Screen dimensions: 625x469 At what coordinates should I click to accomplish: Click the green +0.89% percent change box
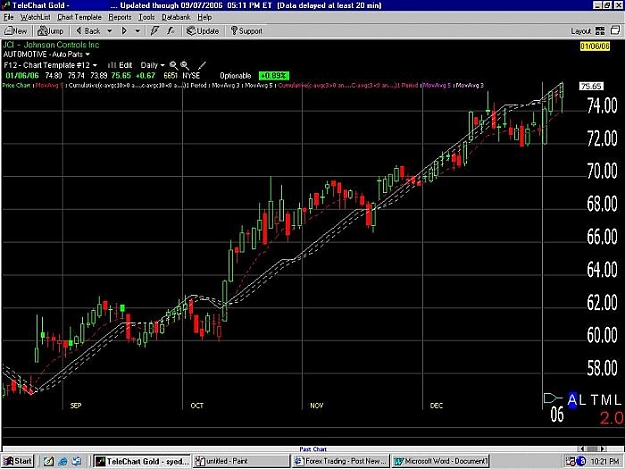274,76
